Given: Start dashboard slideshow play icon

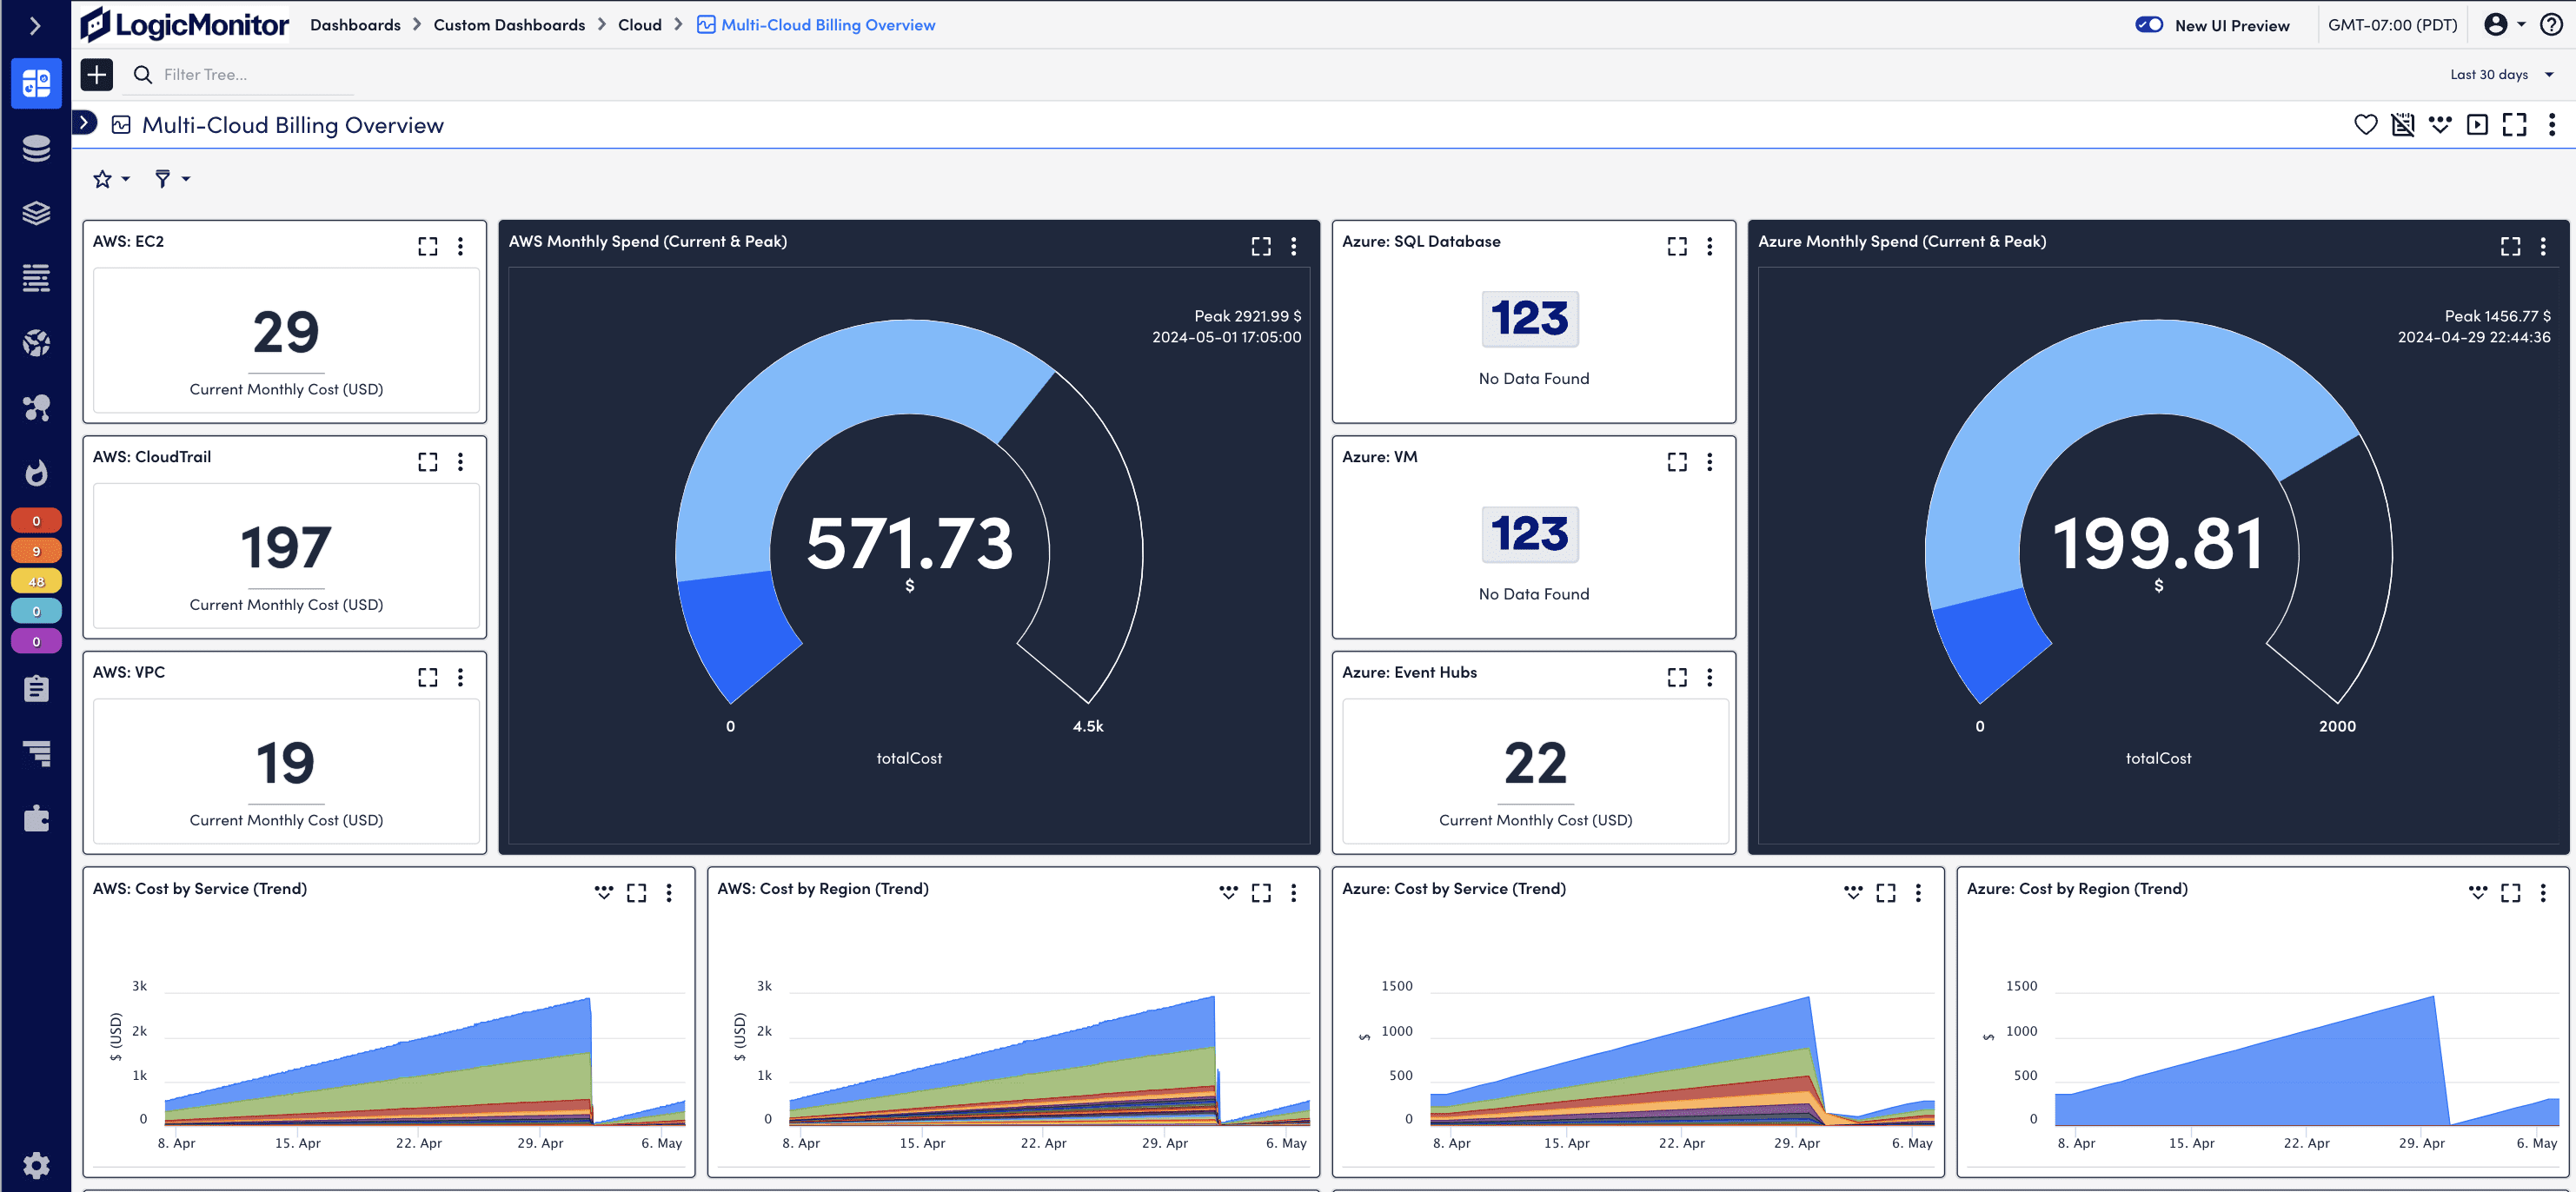Looking at the screenshot, I should [2477, 124].
